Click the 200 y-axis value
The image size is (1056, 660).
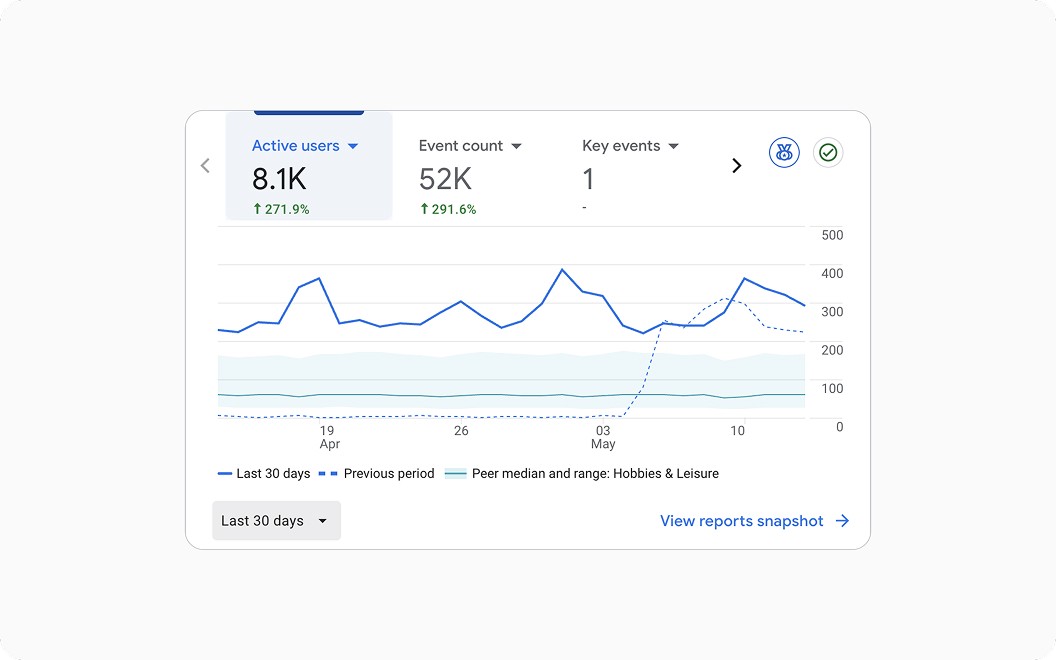point(832,350)
